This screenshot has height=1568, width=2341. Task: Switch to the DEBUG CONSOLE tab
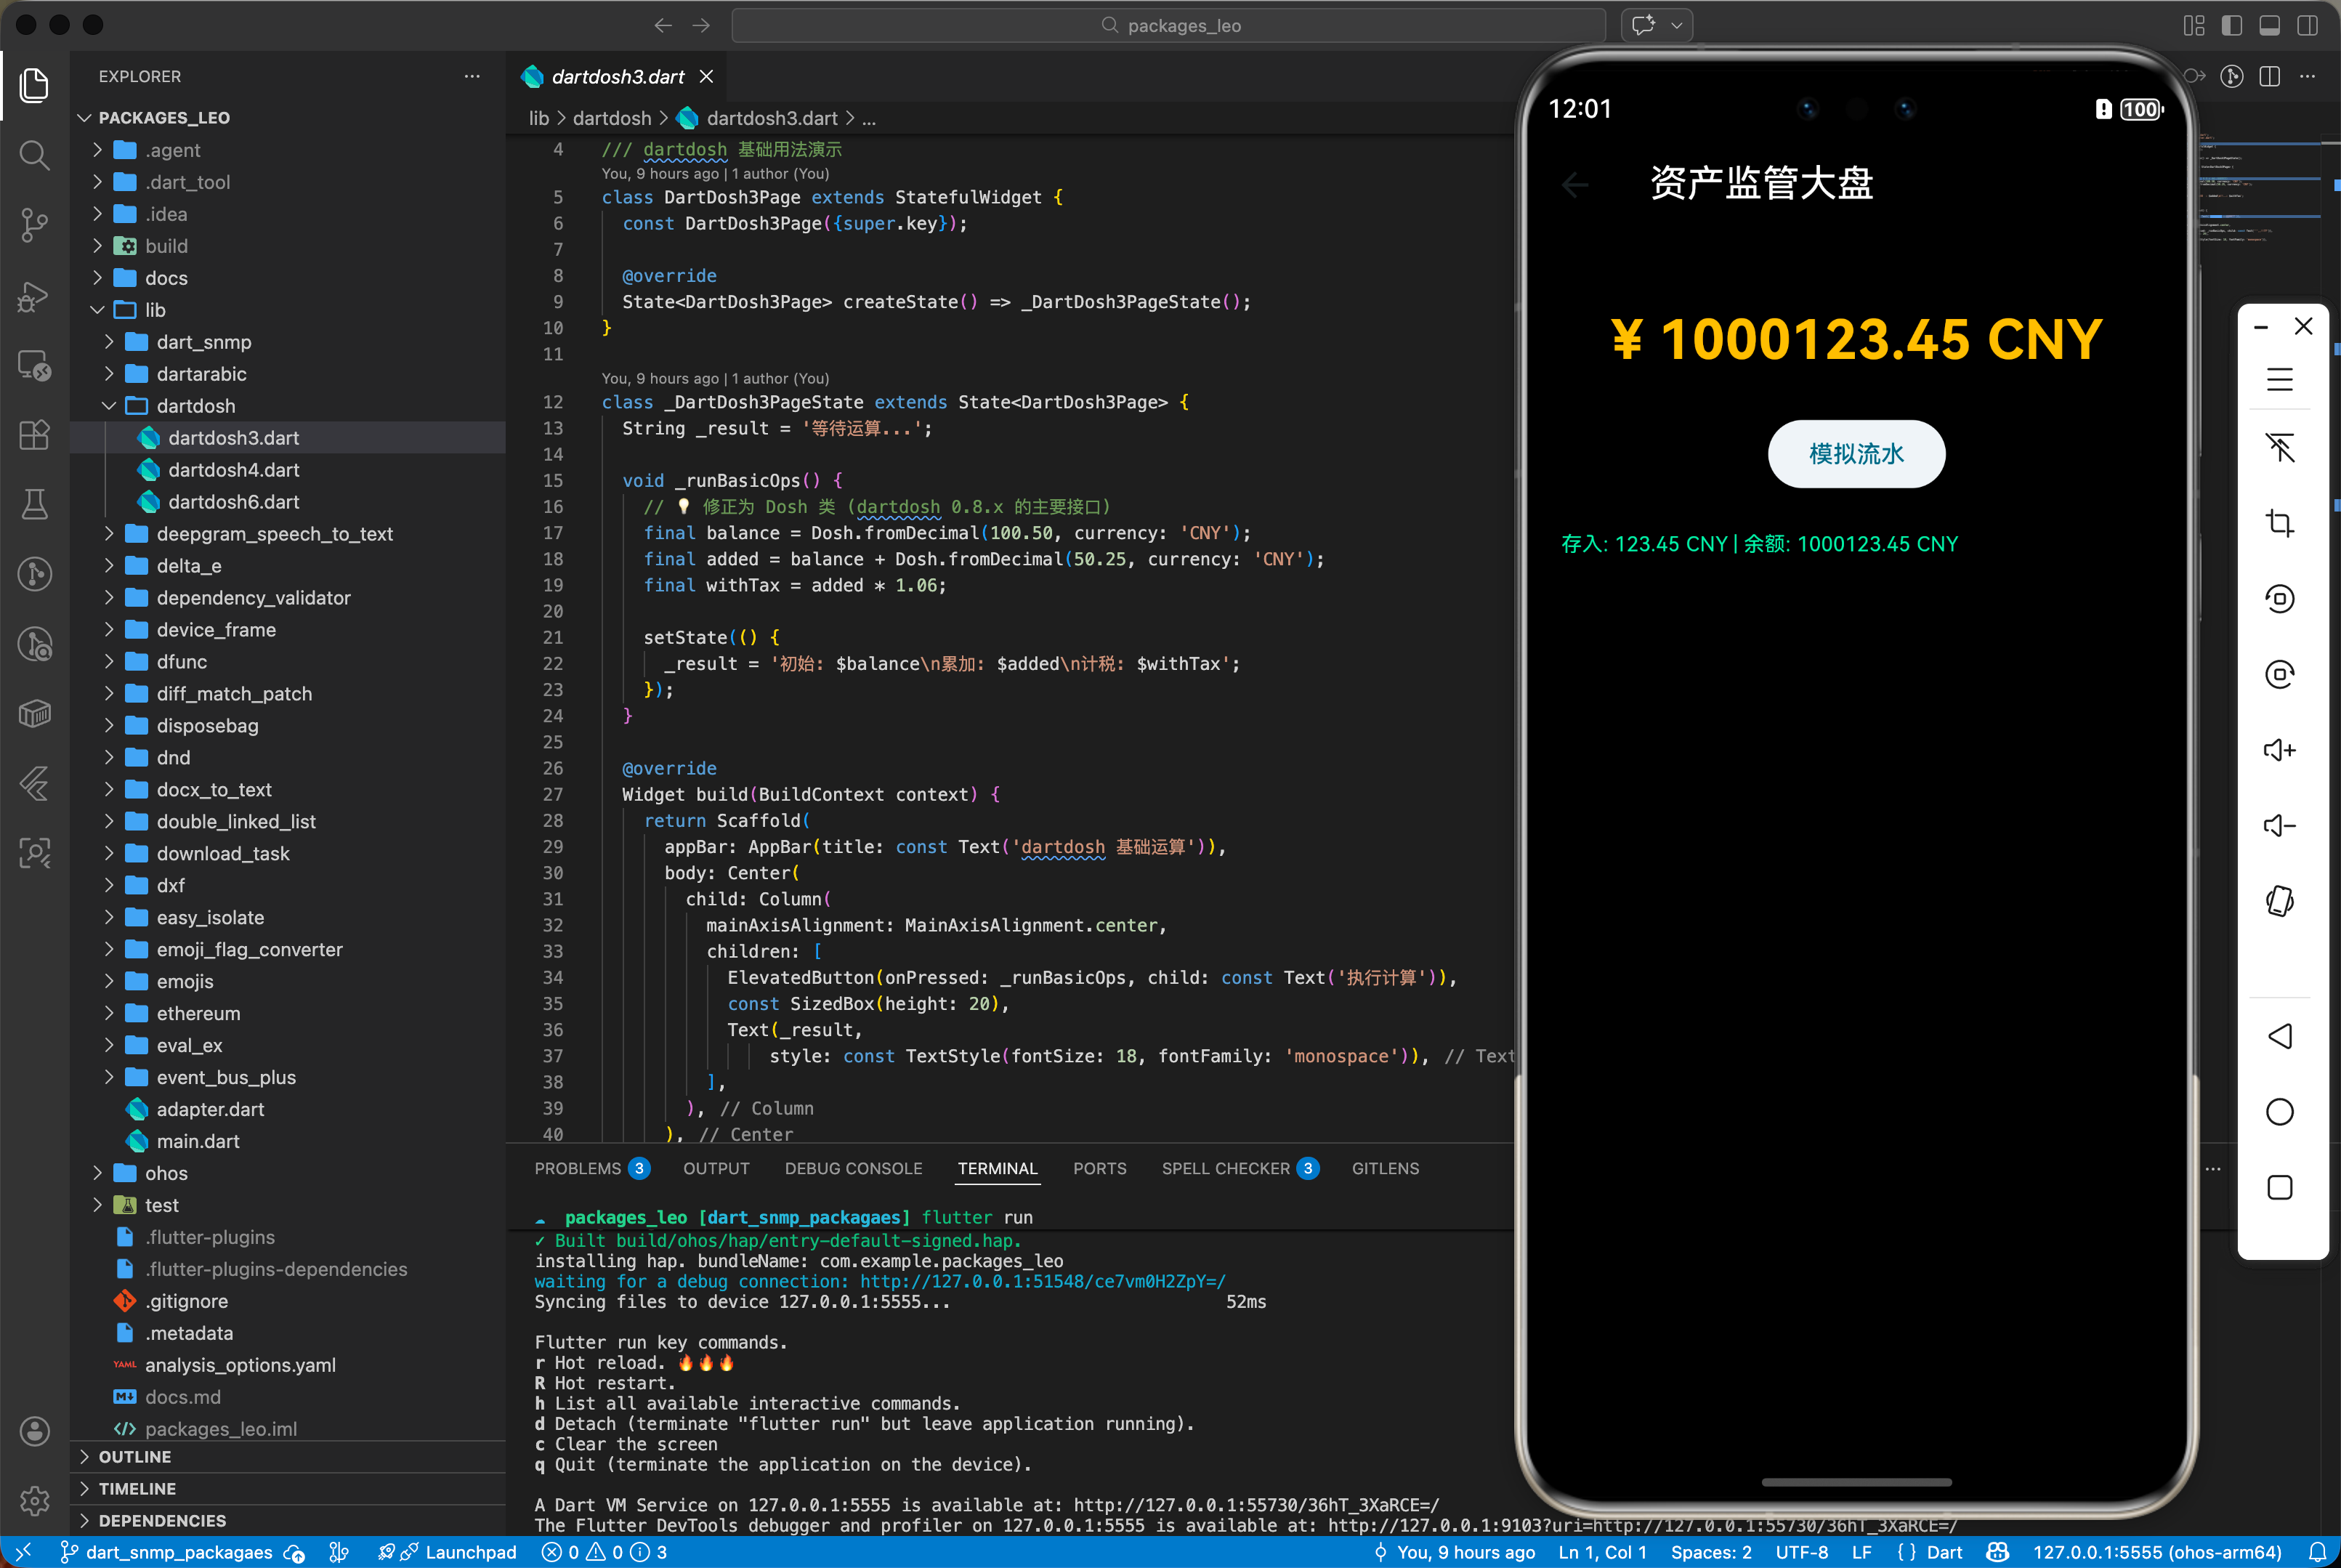click(x=853, y=1168)
